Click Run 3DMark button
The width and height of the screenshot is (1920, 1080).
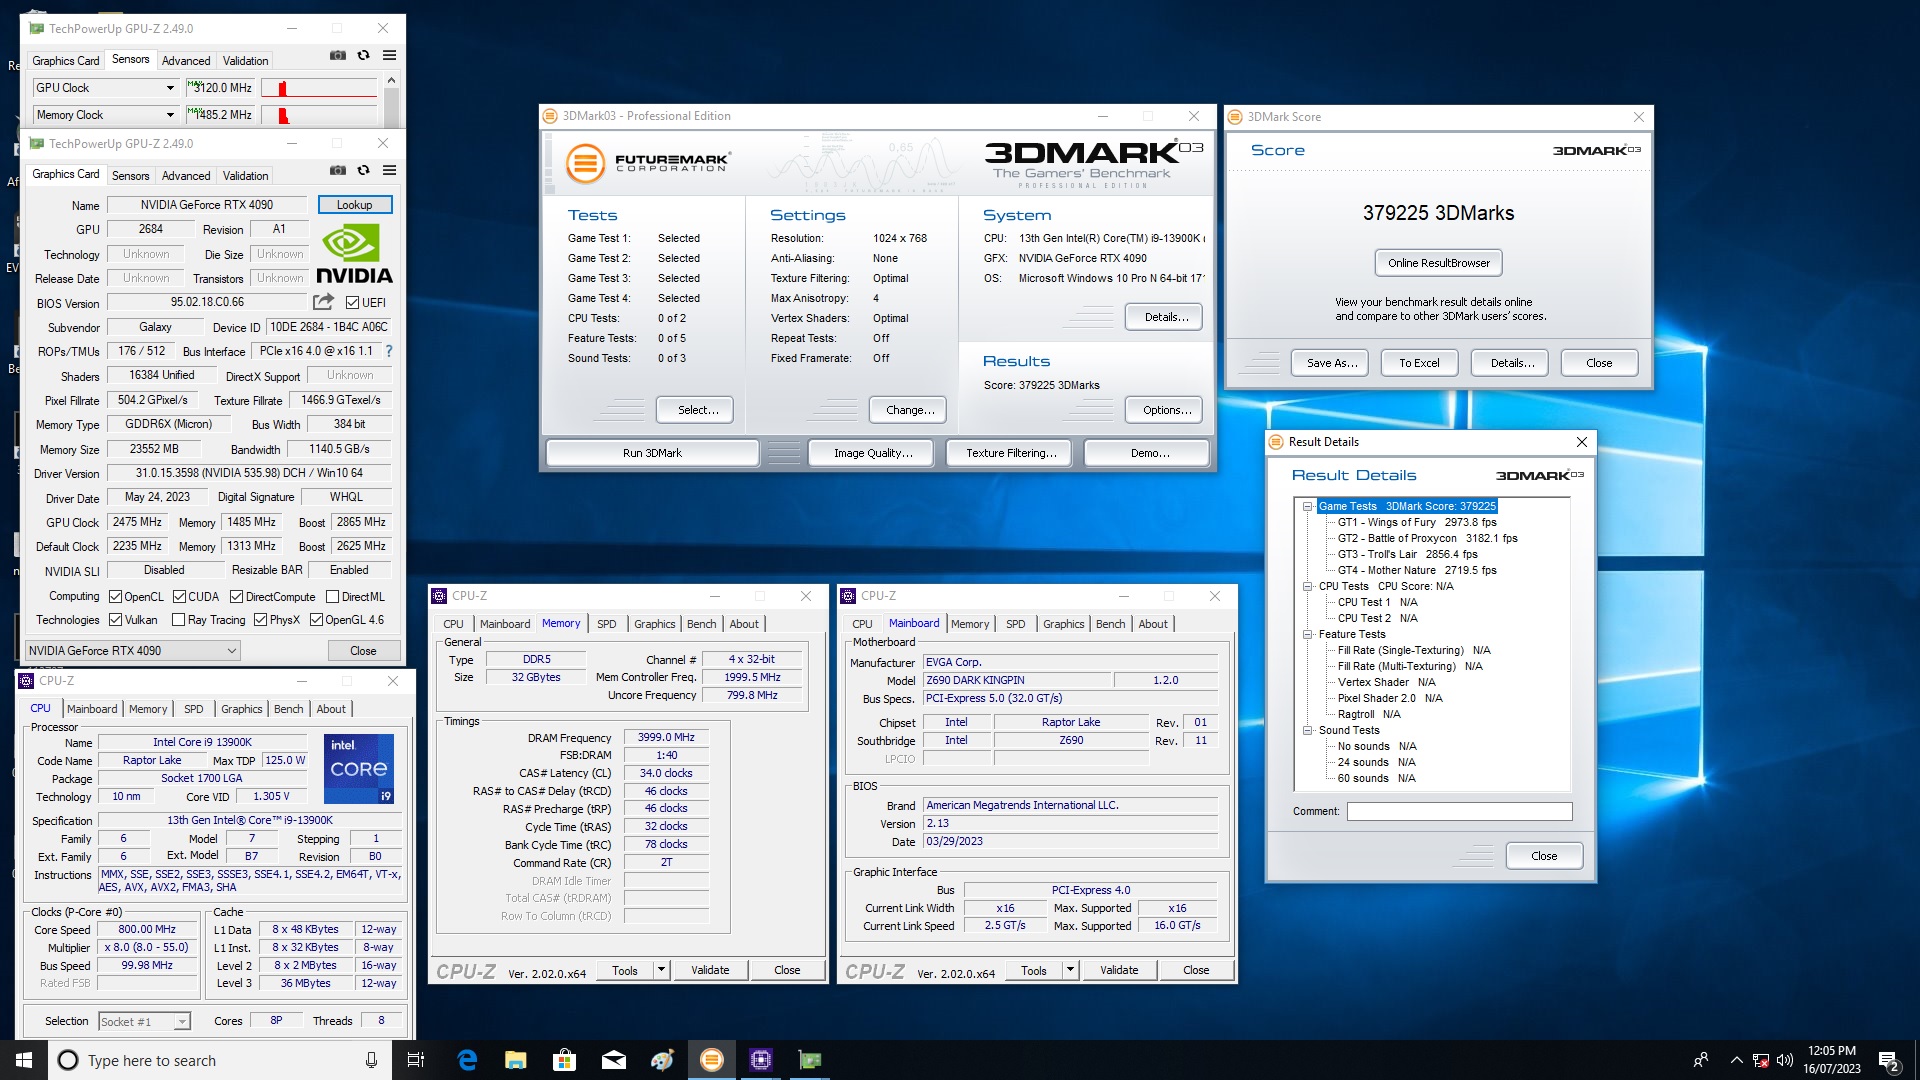652,453
